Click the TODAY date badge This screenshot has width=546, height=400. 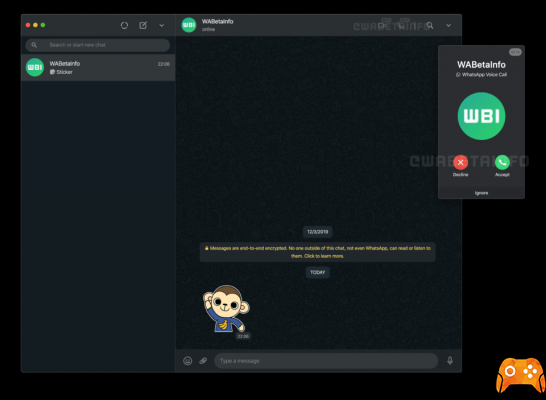click(318, 272)
